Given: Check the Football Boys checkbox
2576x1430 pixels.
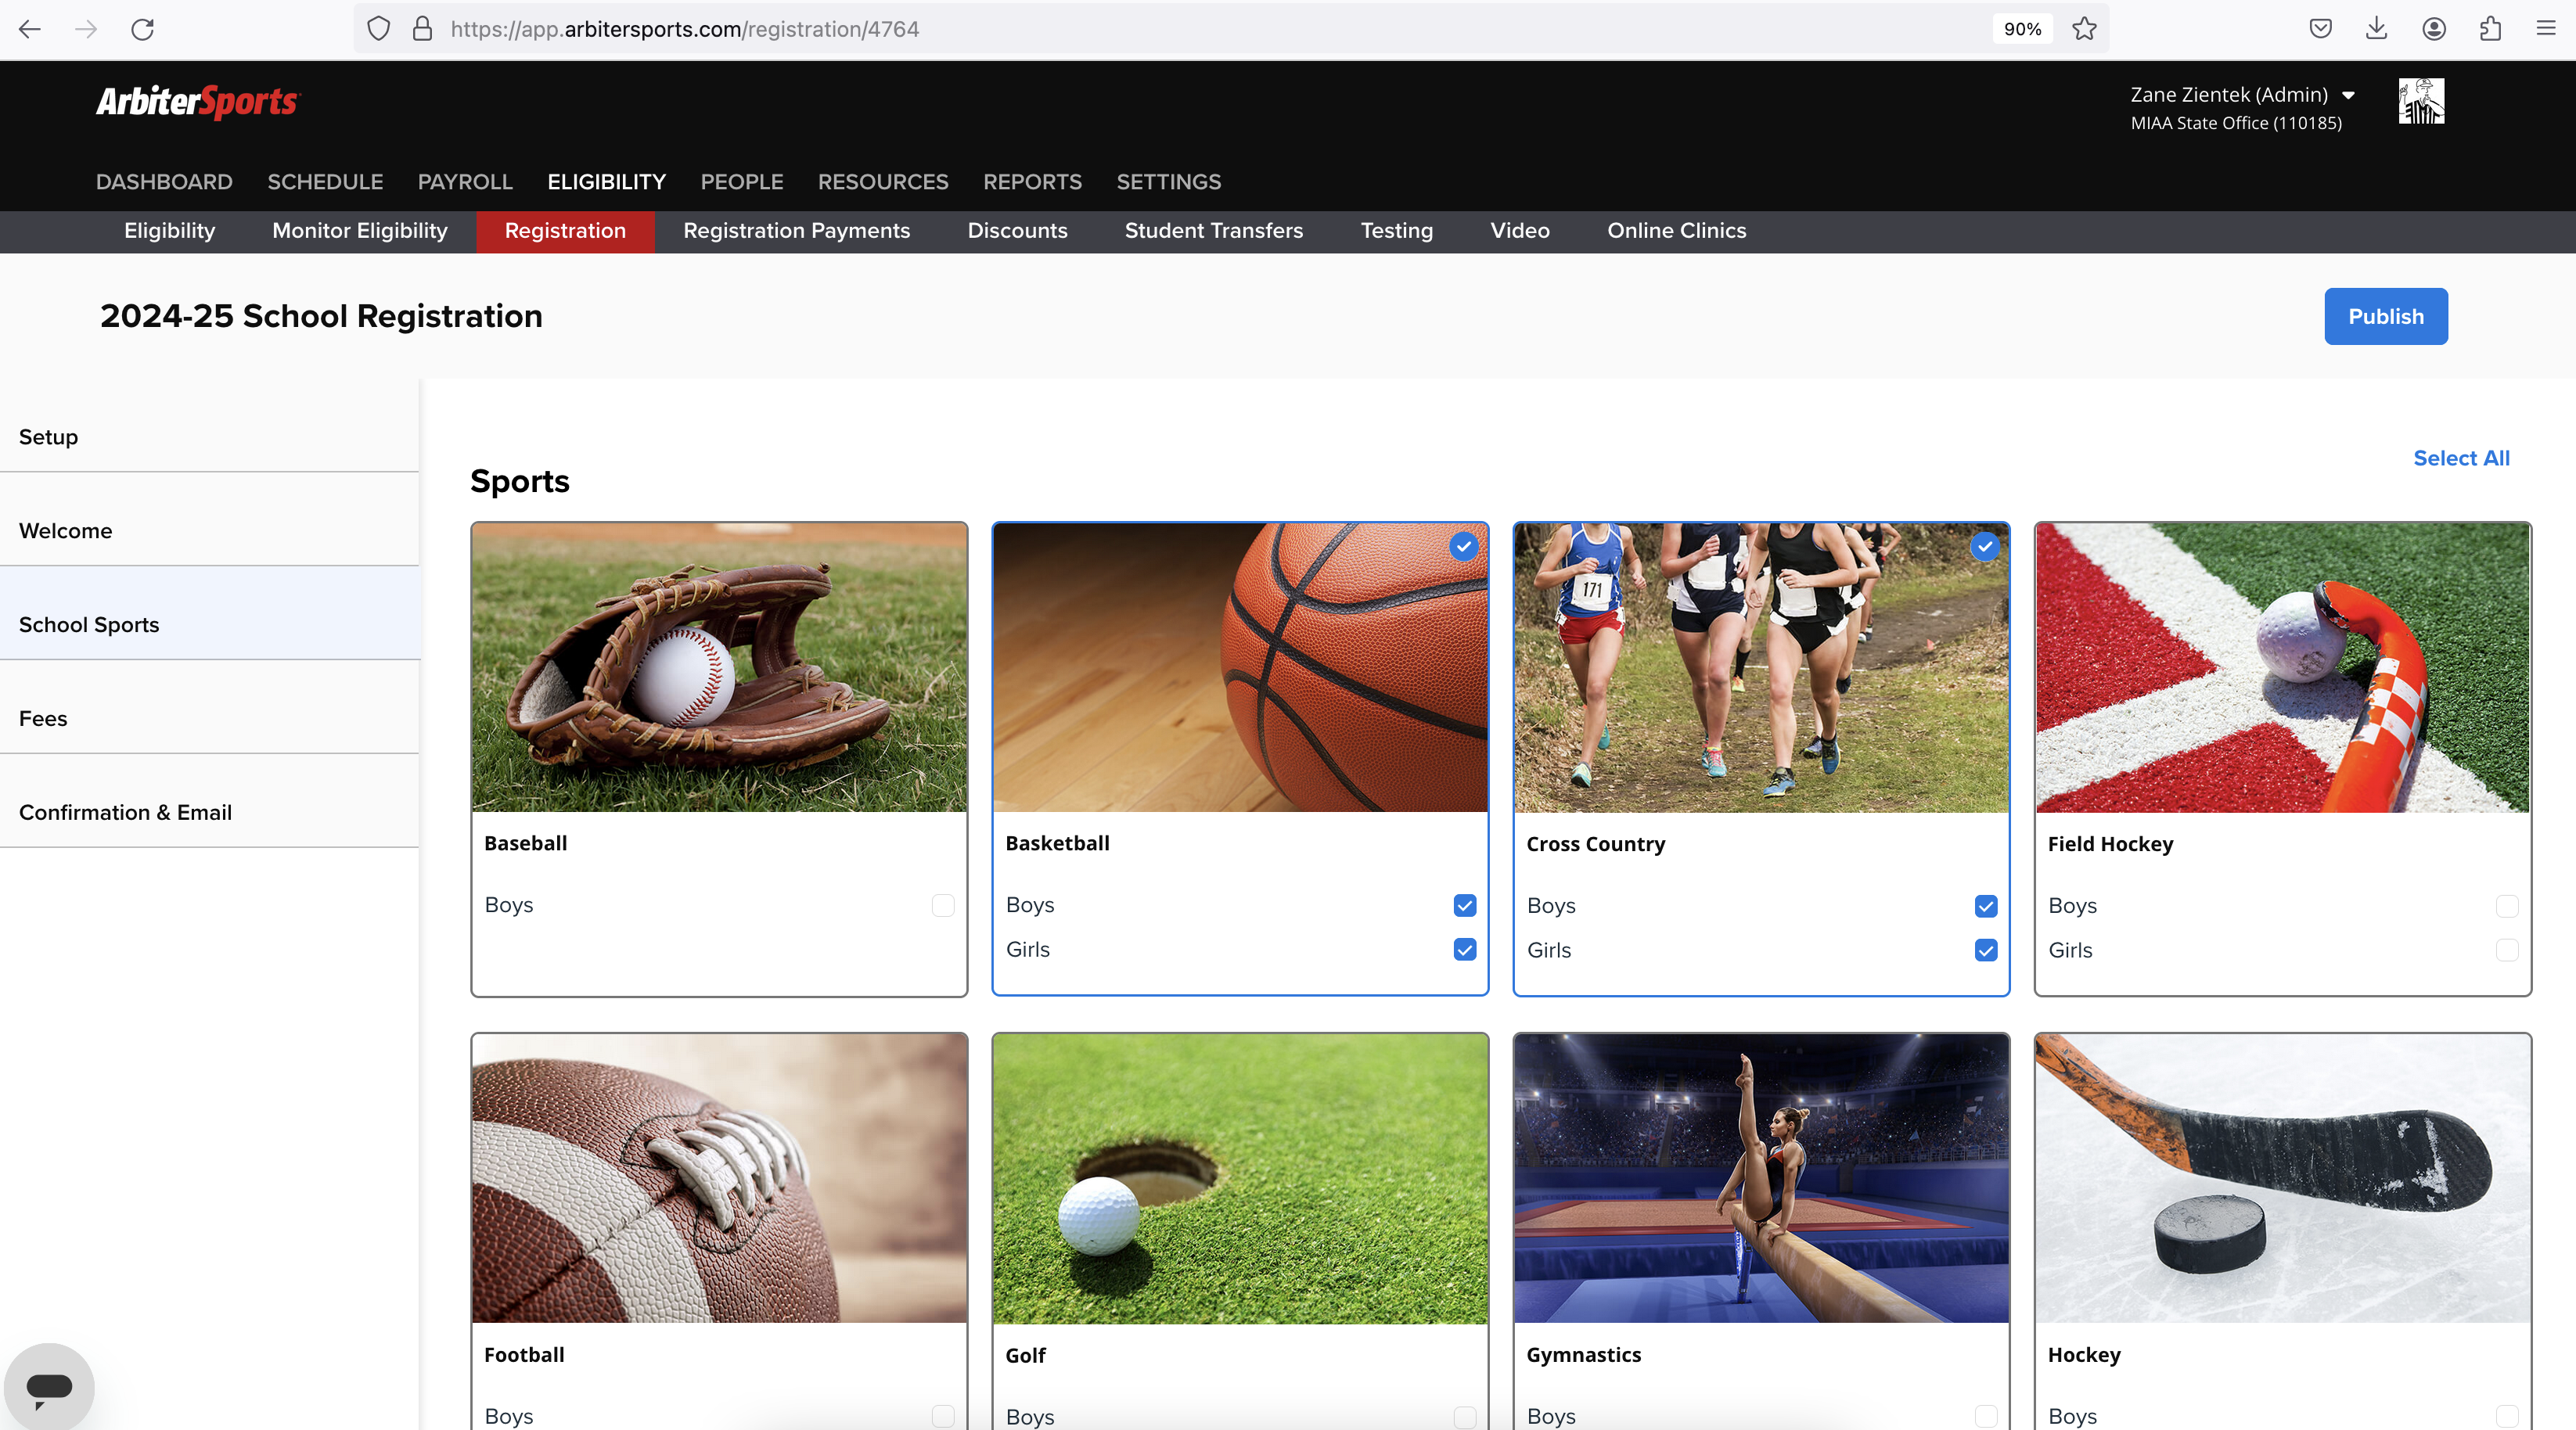Looking at the screenshot, I should click(x=943, y=1416).
